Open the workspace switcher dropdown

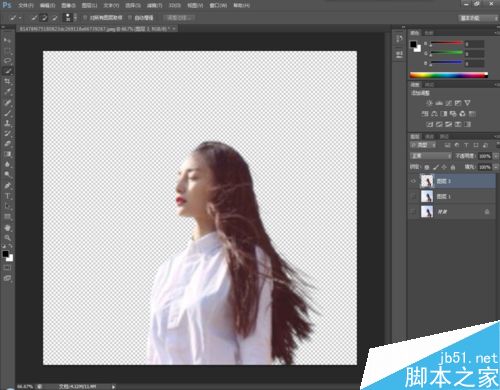479,18
